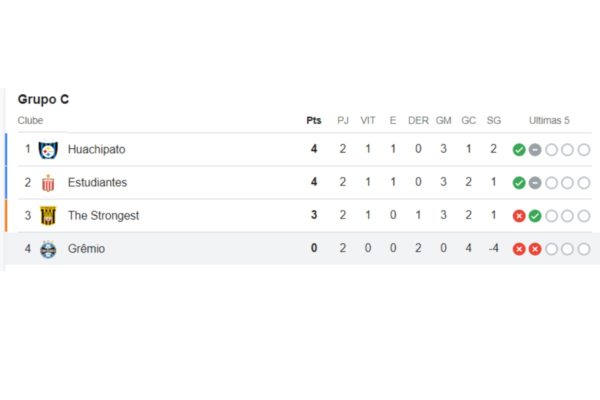The height and width of the screenshot is (400, 600).
Task: Click Huachipato's gray draw result icon
Action: point(535,150)
